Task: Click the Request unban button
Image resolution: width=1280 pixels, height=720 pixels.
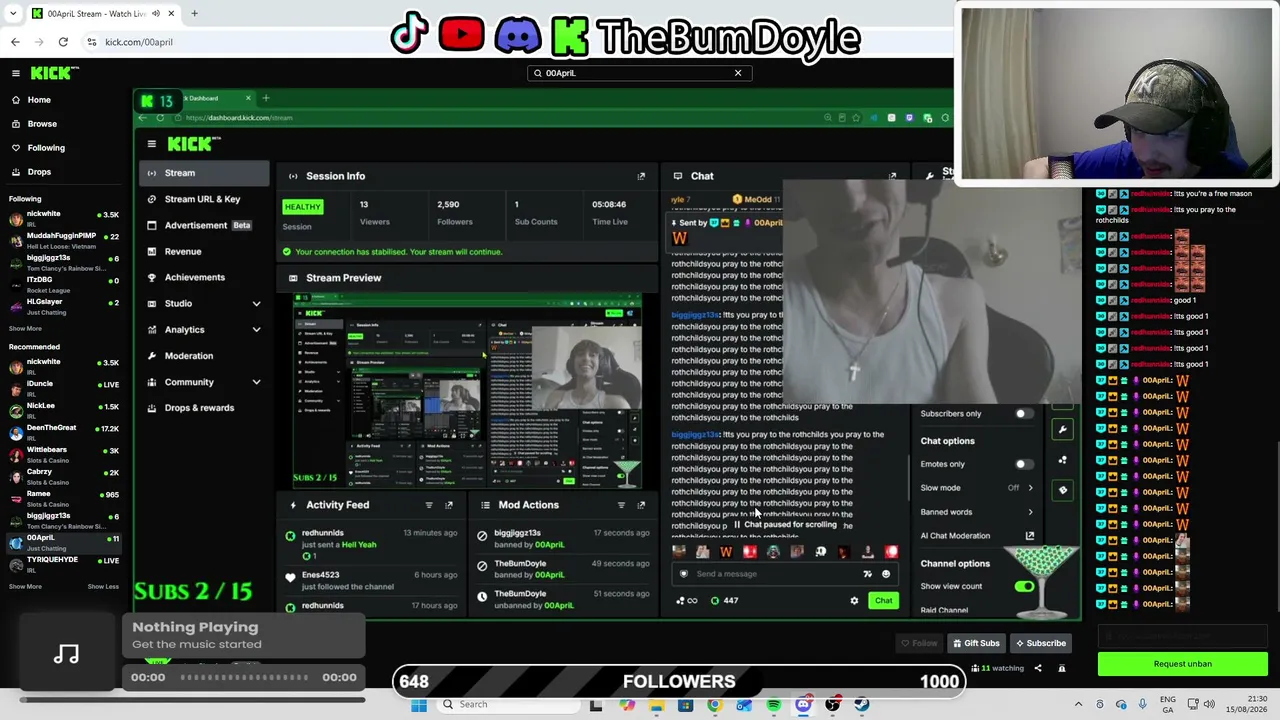Action: point(1183,664)
